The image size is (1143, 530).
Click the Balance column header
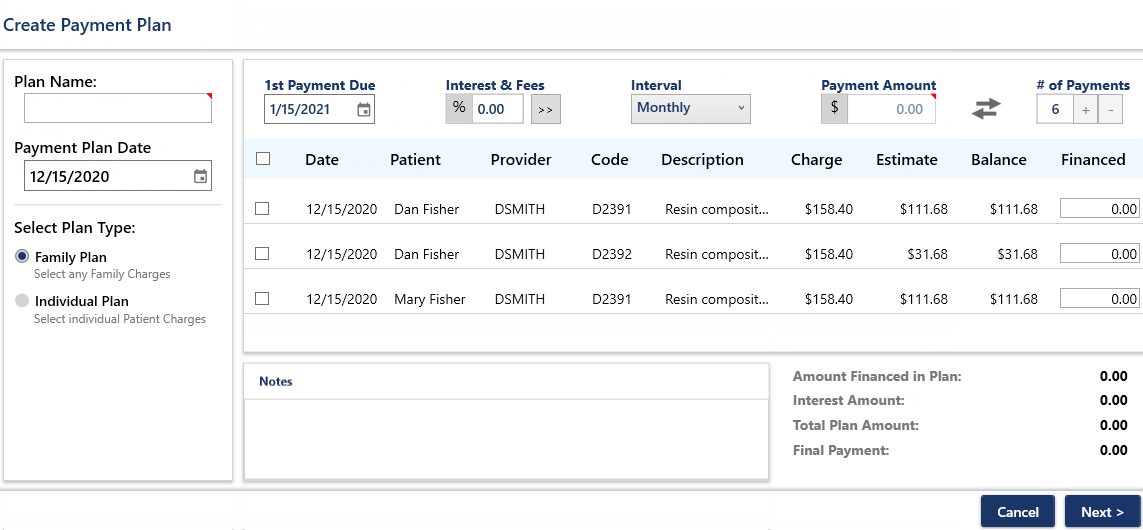coord(998,160)
